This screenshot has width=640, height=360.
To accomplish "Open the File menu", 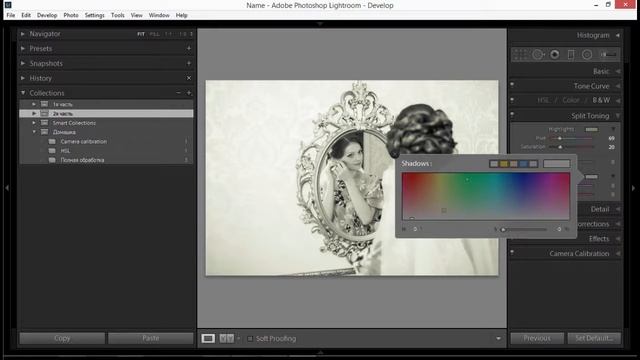I will tap(11, 15).
